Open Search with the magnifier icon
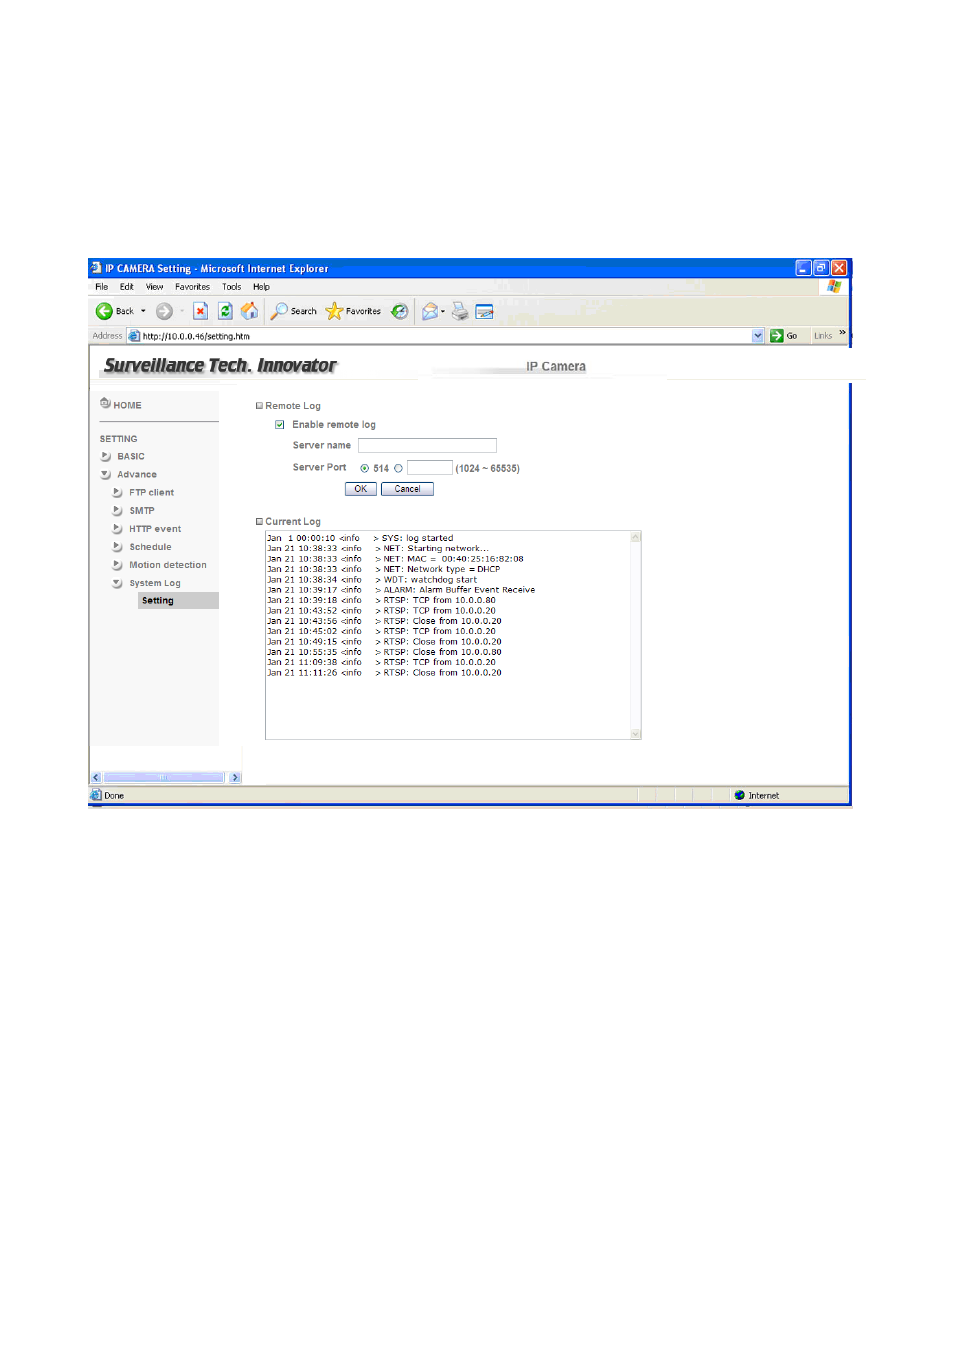The image size is (954, 1350). [280, 311]
